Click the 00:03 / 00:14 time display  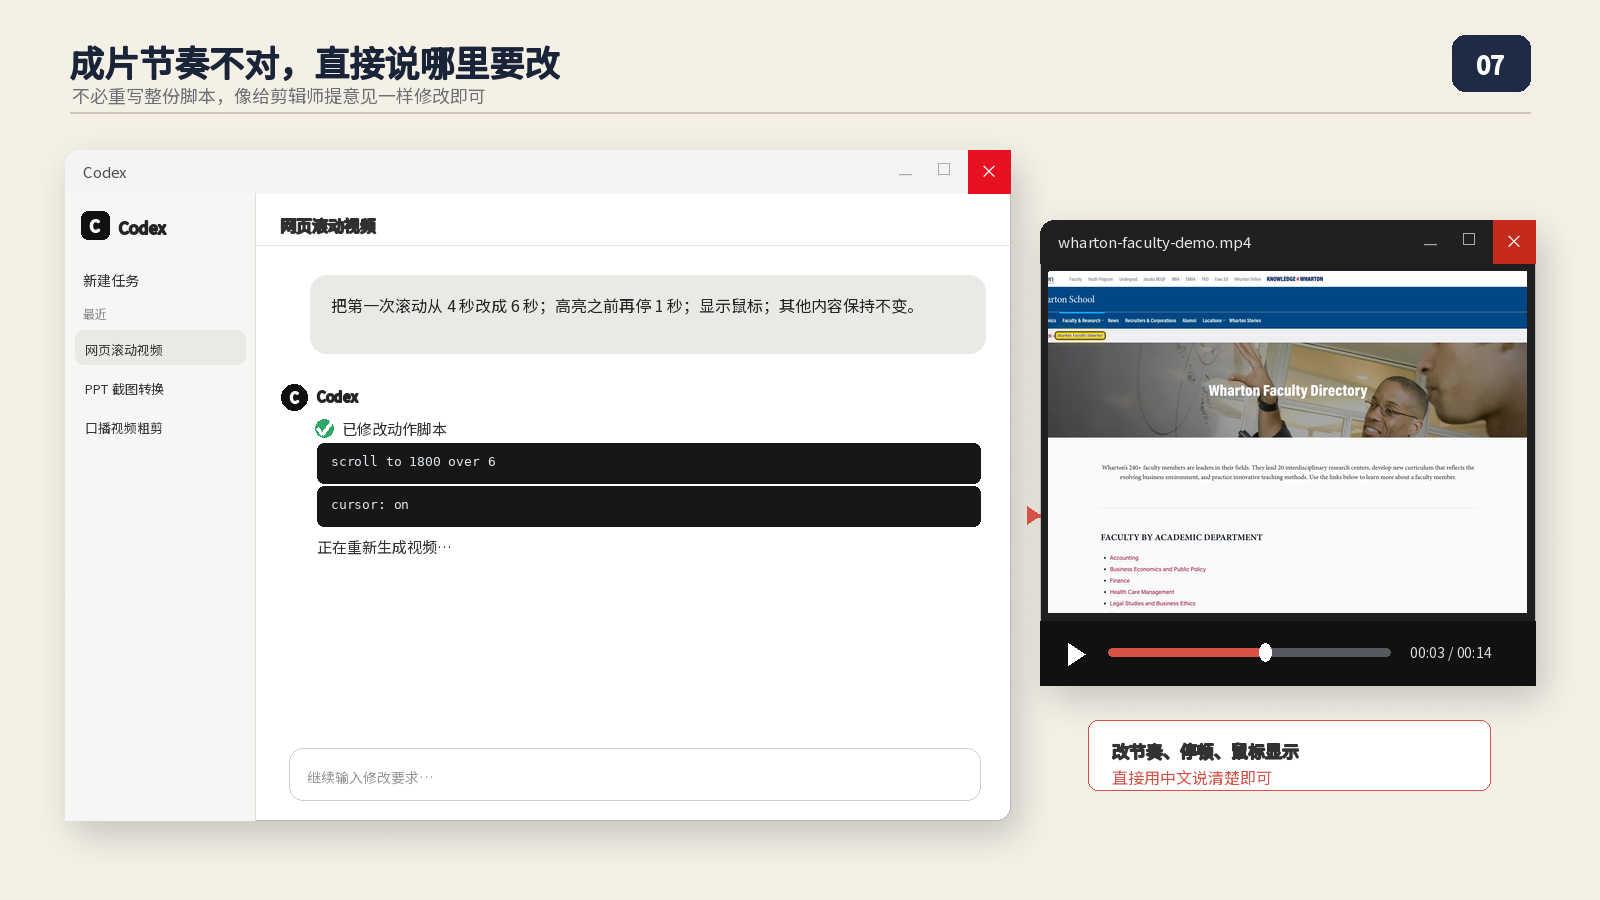pos(1450,653)
